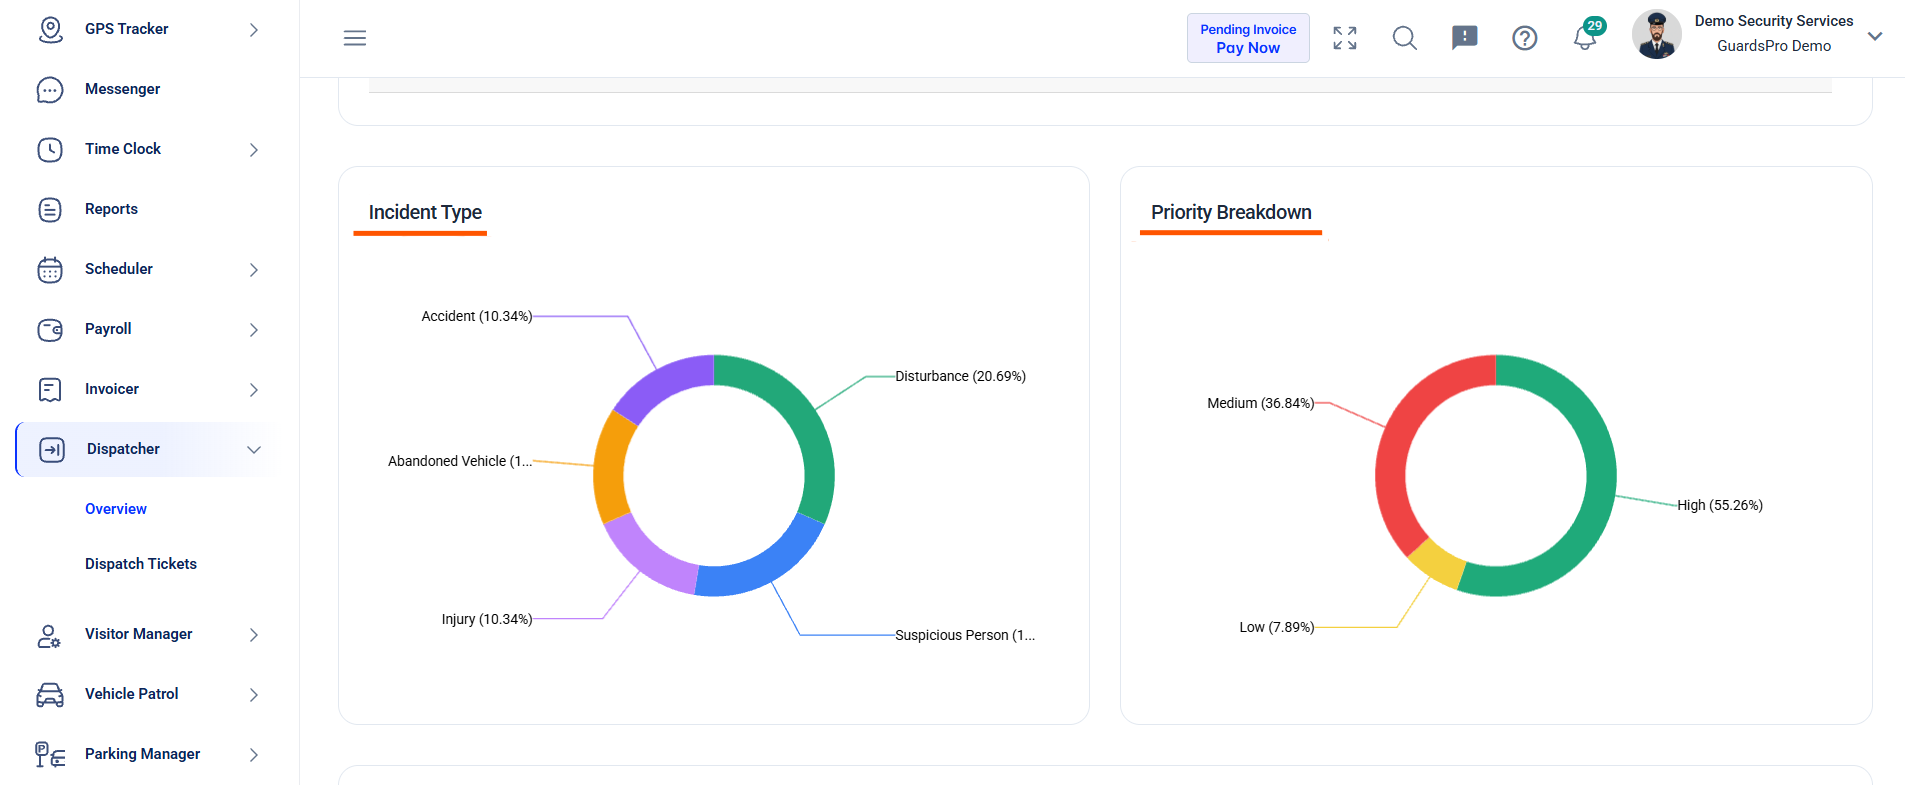Click the Reports document icon
Screen dimensions: 1905x785
point(50,209)
